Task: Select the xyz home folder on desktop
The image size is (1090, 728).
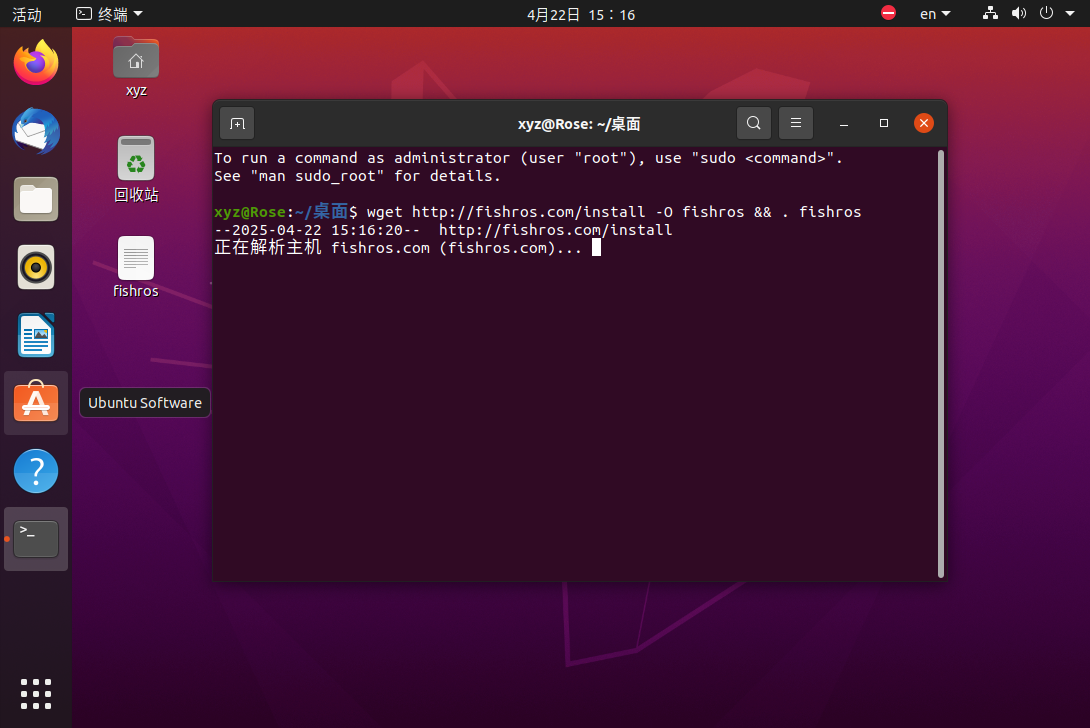Action: [x=136, y=67]
